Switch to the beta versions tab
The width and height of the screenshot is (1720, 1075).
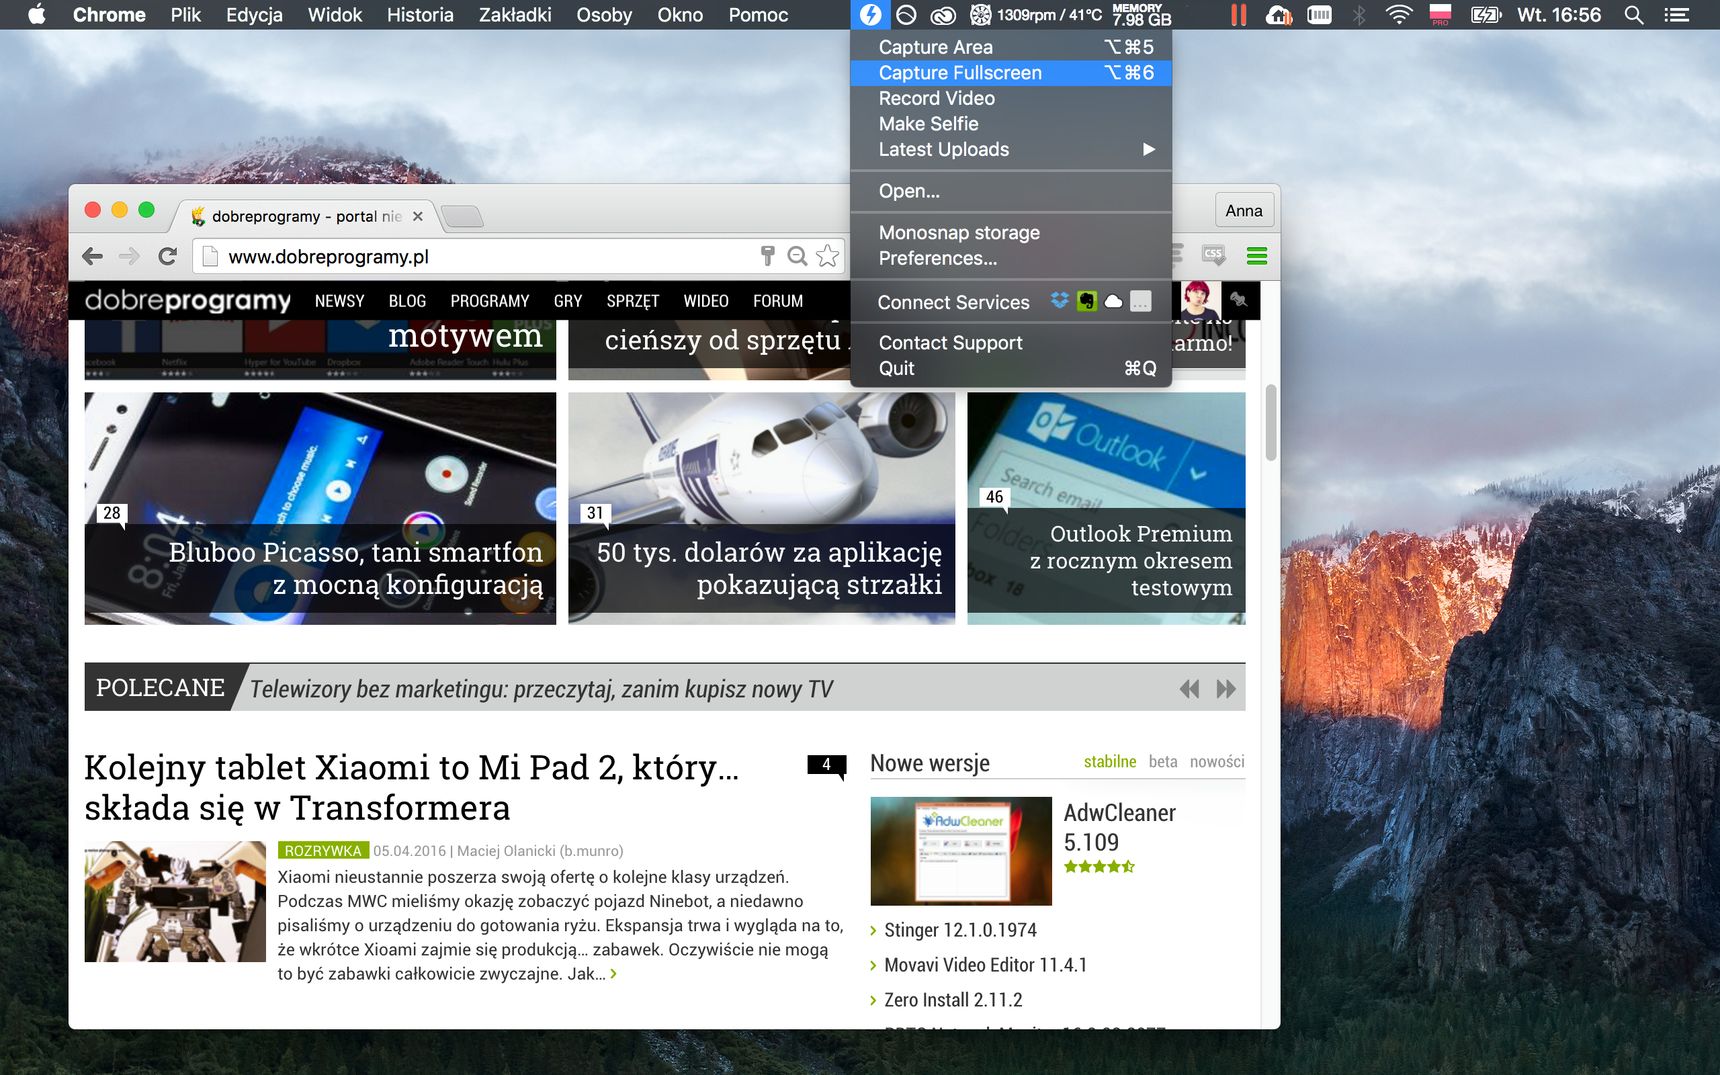(x=1163, y=762)
